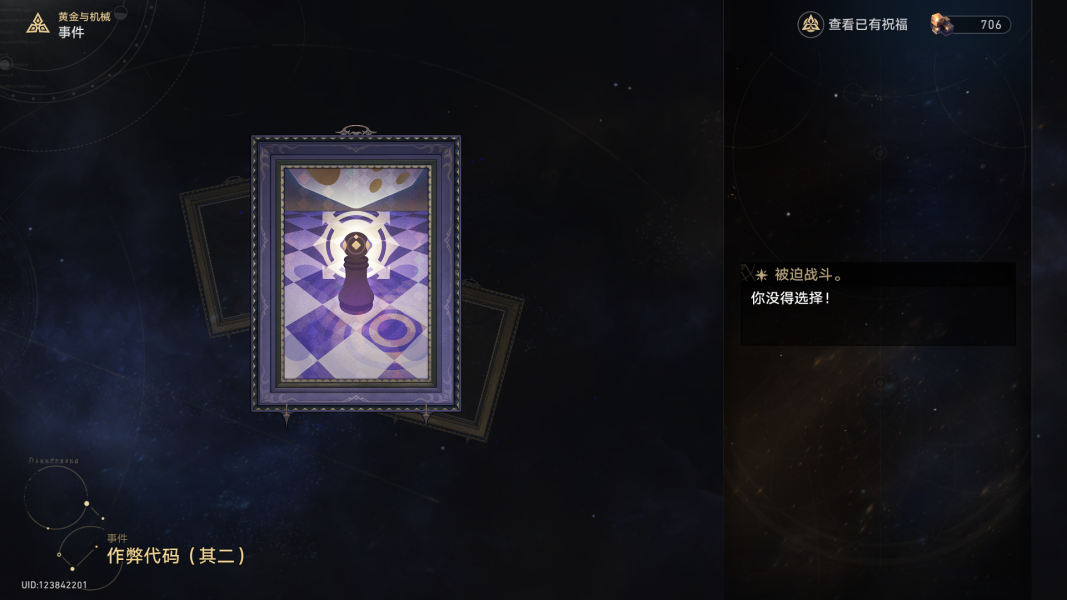Click the star icon before 被迫战斗
Viewport: 1067px width, 600px height.
pyautogui.click(x=761, y=275)
